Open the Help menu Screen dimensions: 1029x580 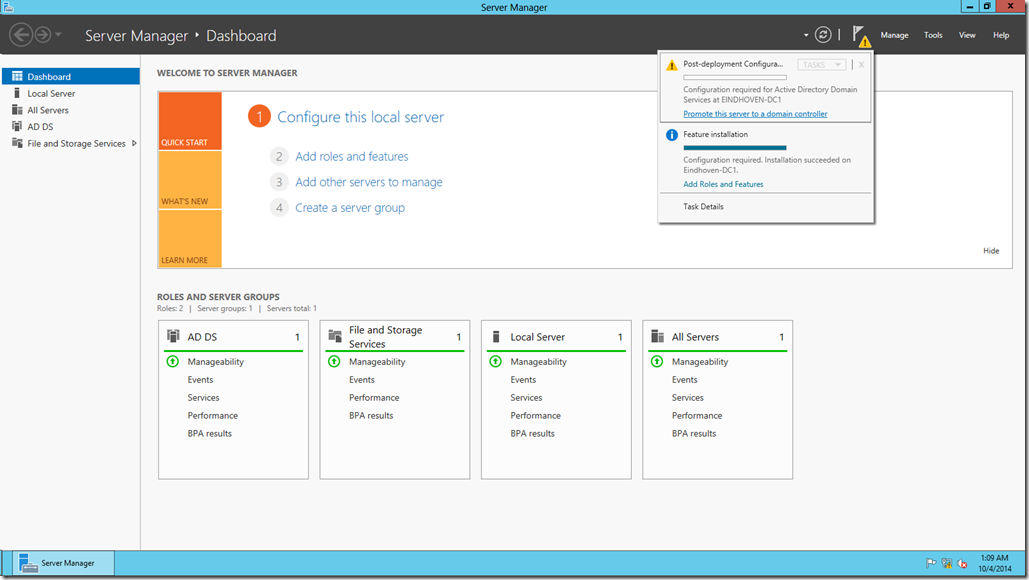[1001, 35]
